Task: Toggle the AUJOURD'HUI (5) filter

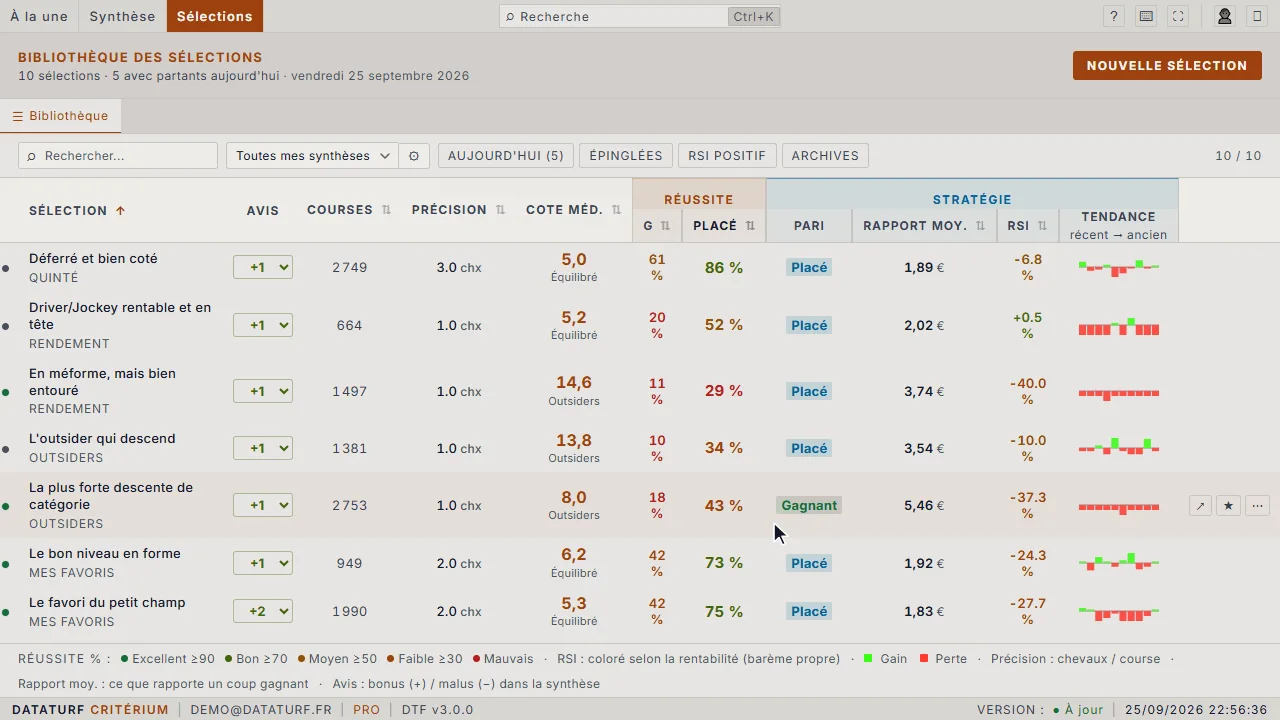Action: coord(506,156)
